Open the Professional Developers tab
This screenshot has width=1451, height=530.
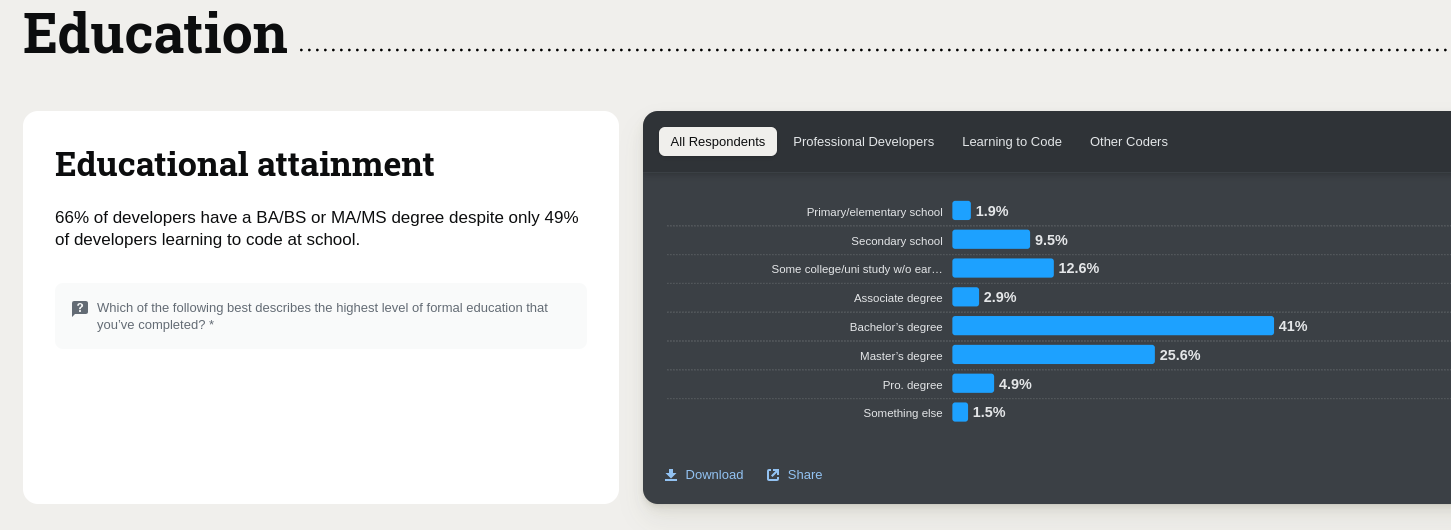pyautogui.click(x=863, y=142)
